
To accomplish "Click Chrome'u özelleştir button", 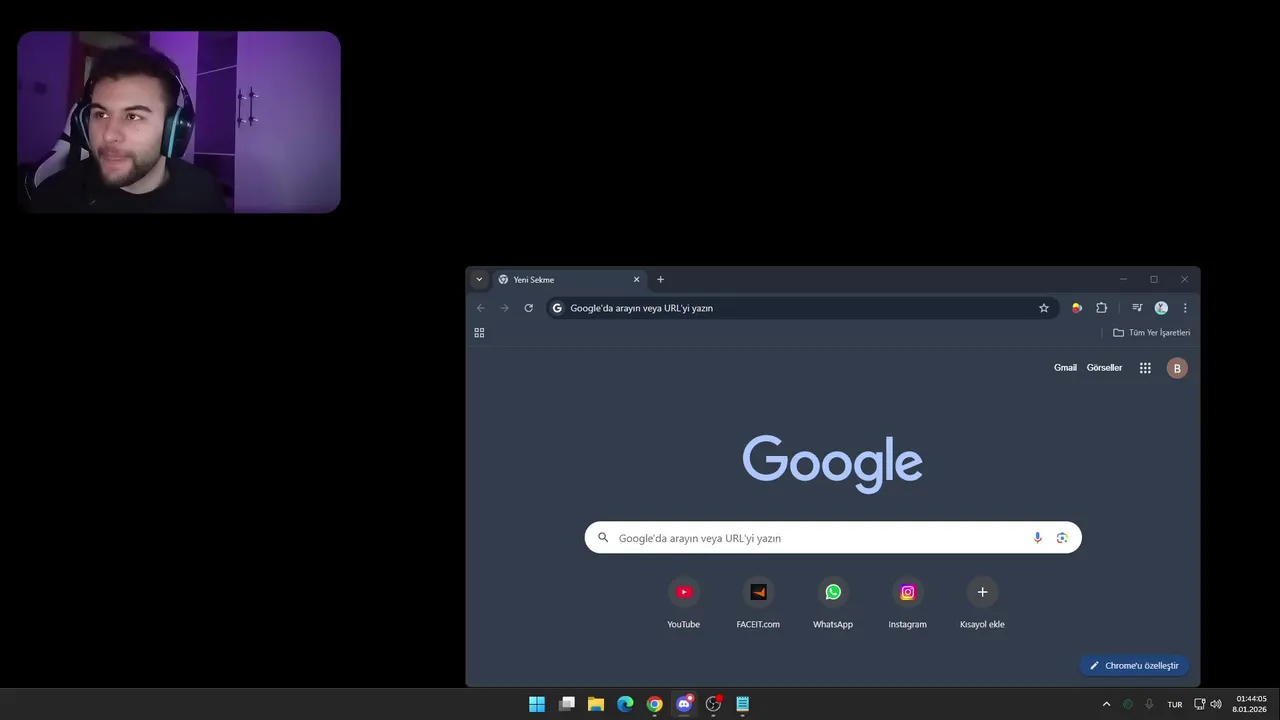I will [x=1134, y=665].
